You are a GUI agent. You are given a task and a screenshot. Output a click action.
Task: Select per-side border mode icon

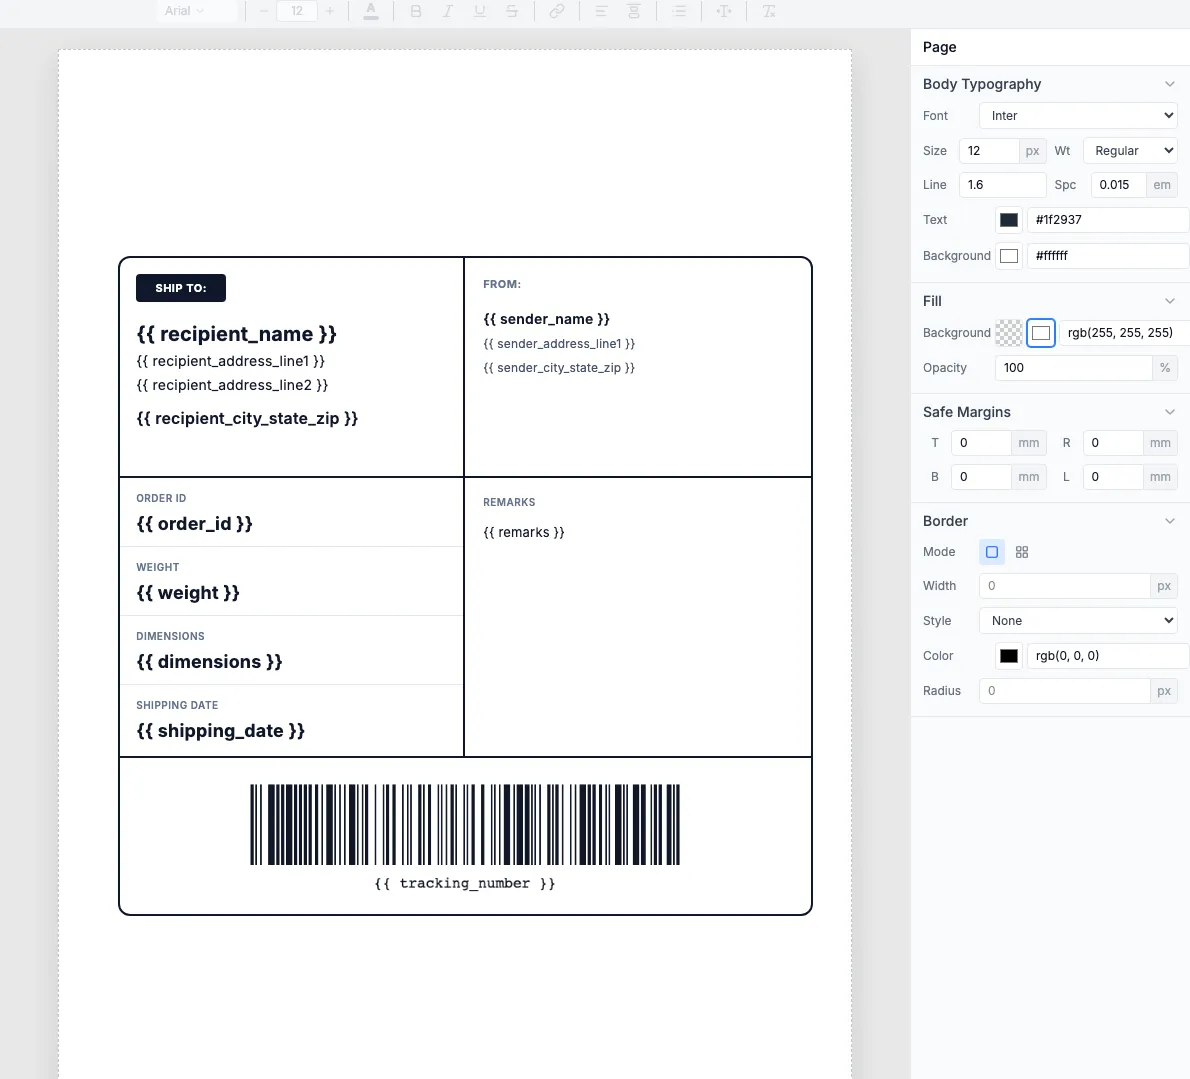click(x=1022, y=552)
